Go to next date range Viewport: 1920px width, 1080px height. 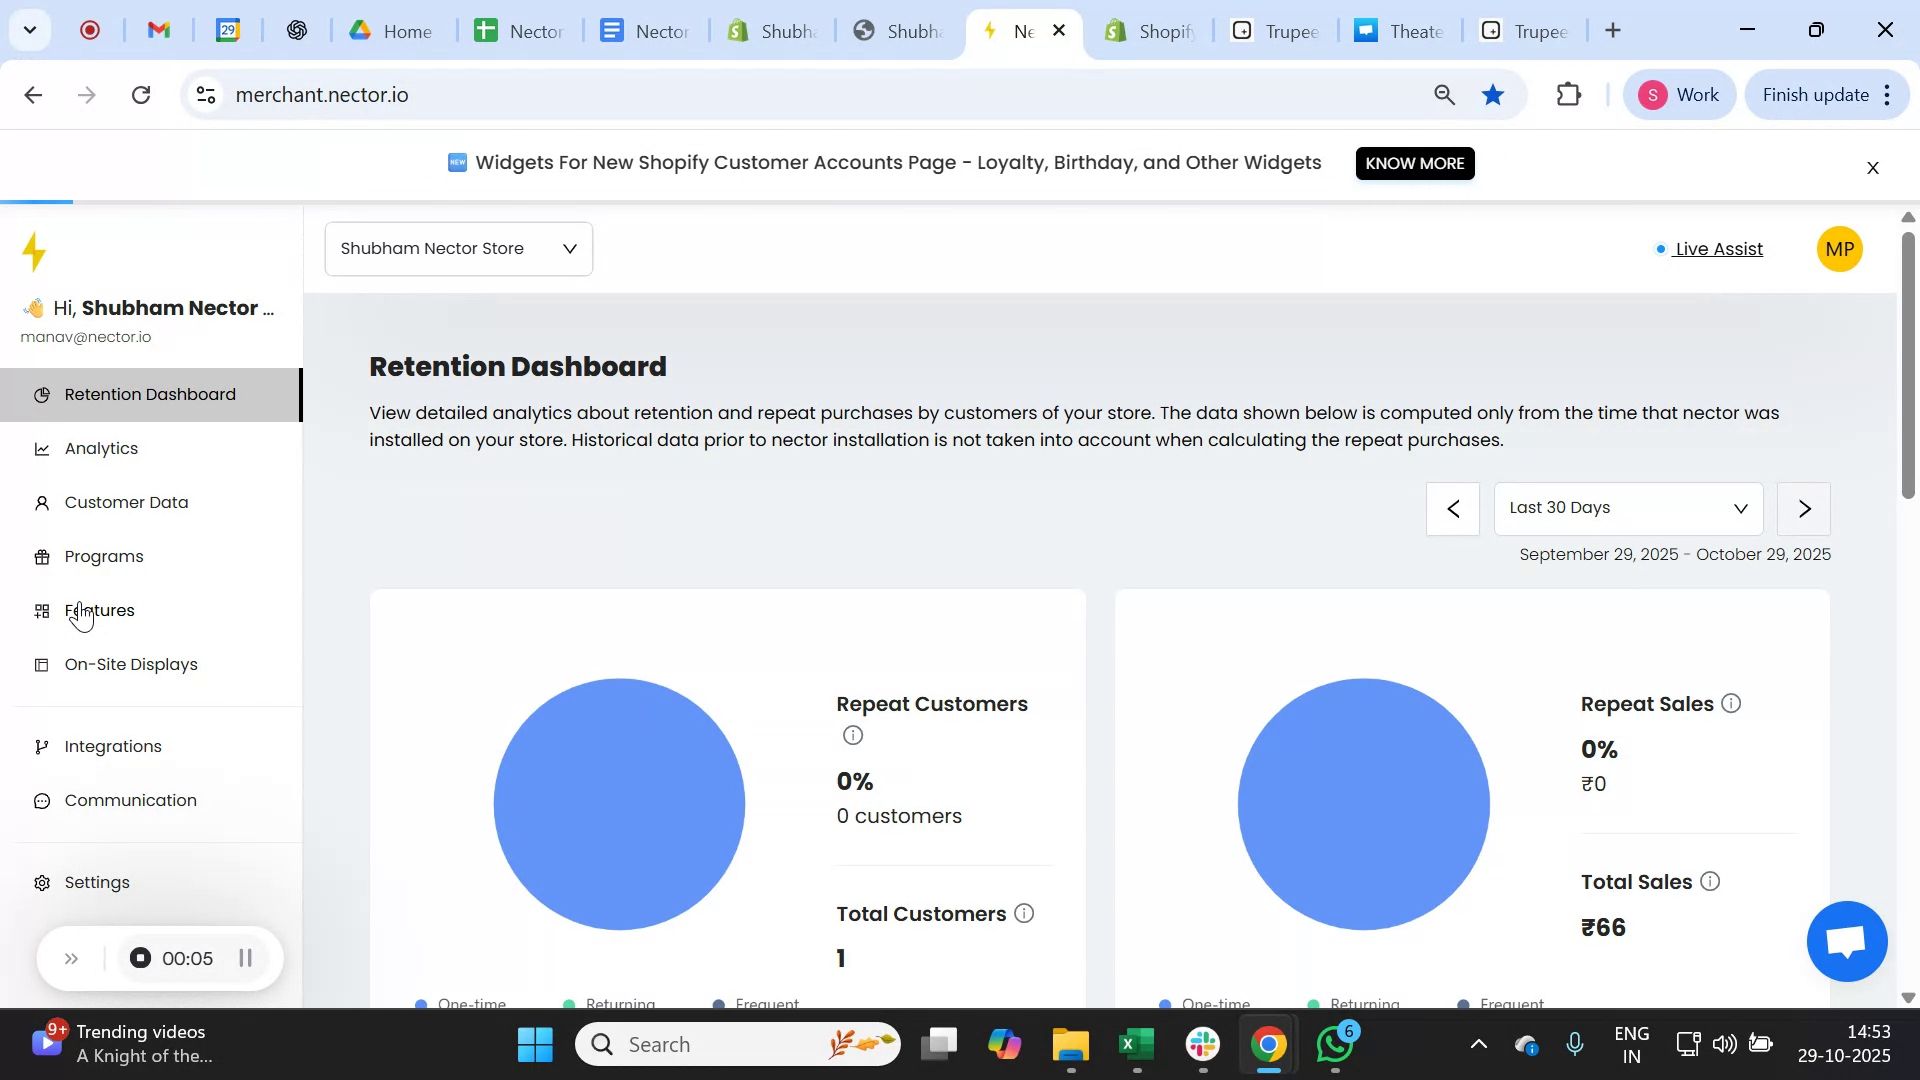click(x=1803, y=509)
